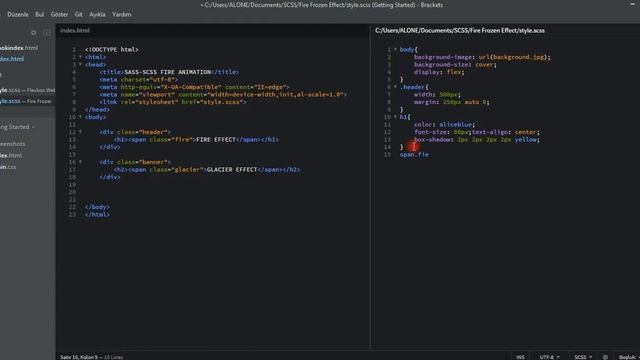This screenshot has height=360, width=640.
Task: Open bookindex.html in working files
Action: (x=19, y=48)
